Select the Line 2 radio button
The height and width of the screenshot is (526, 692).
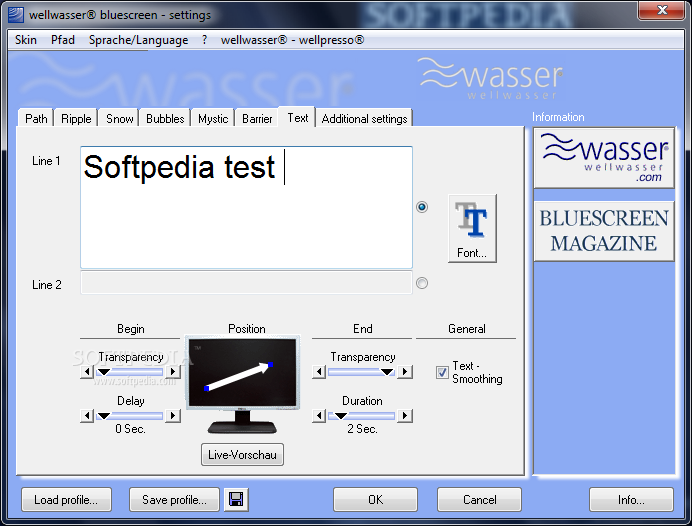422,283
